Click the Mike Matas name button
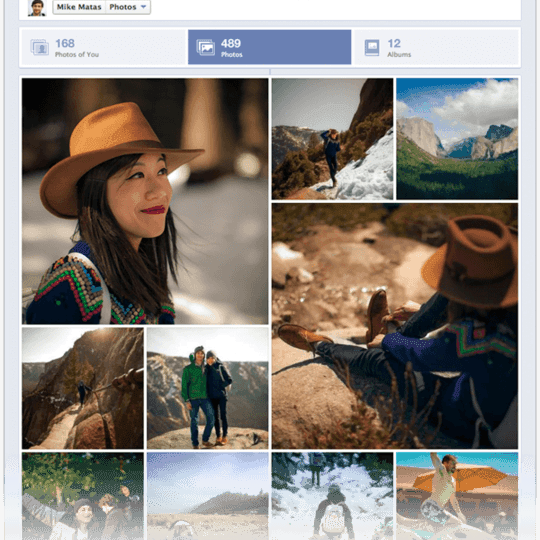The image size is (540, 540). tap(79, 7)
